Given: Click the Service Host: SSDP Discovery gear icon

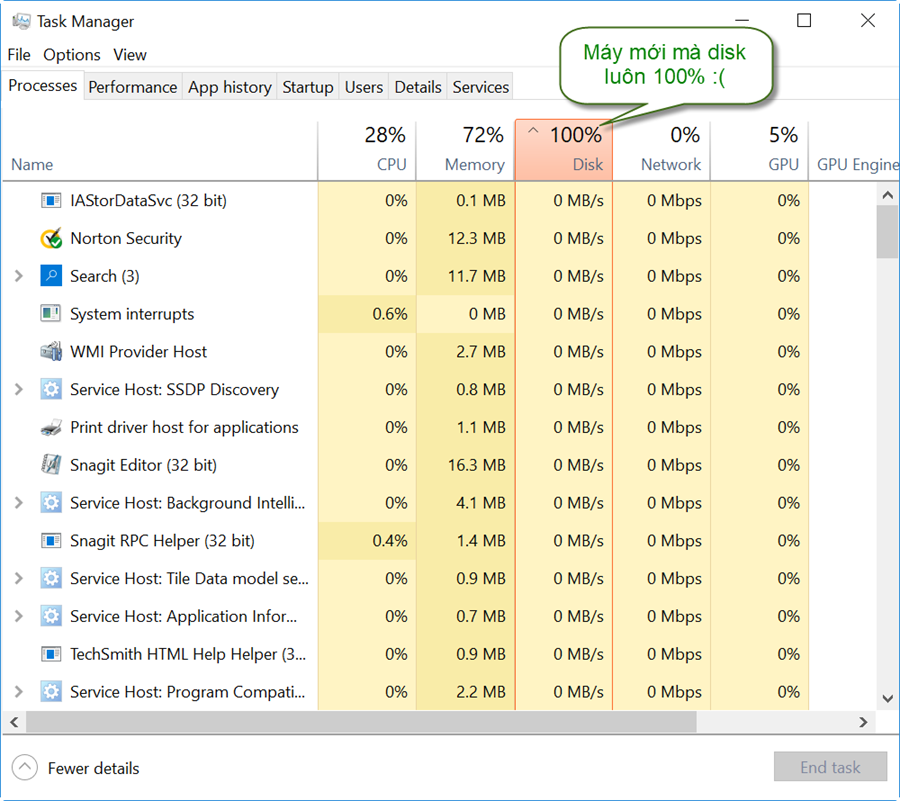Looking at the screenshot, I should point(51,390).
